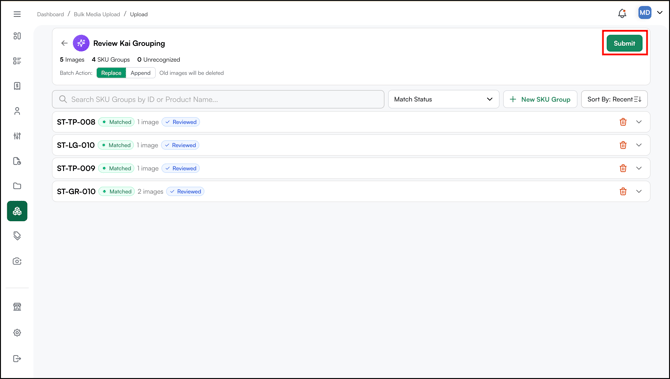Open the tags sidebar icon
Image resolution: width=670 pixels, height=379 pixels.
[17, 236]
